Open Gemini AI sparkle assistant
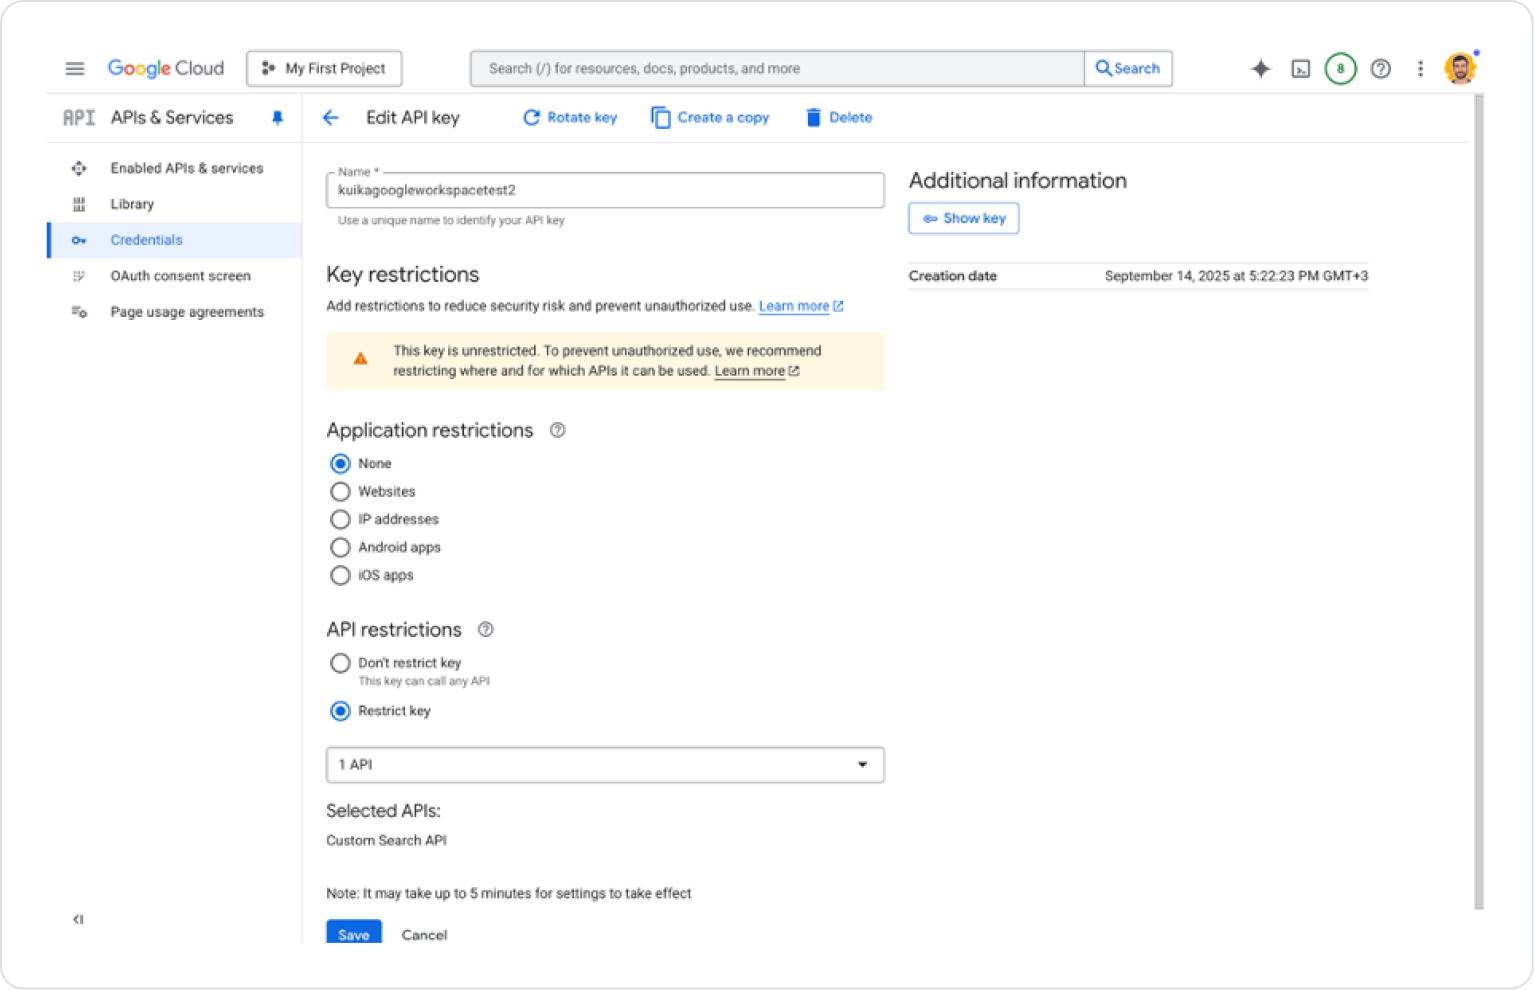 pos(1261,69)
